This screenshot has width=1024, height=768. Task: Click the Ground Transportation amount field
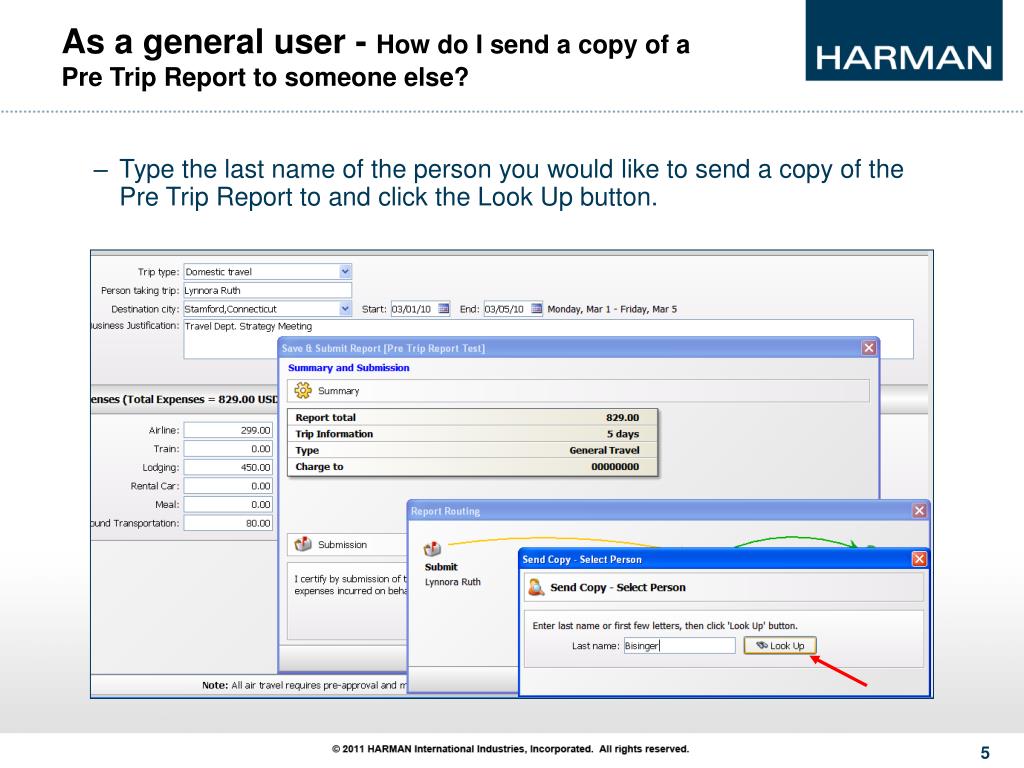228,523
